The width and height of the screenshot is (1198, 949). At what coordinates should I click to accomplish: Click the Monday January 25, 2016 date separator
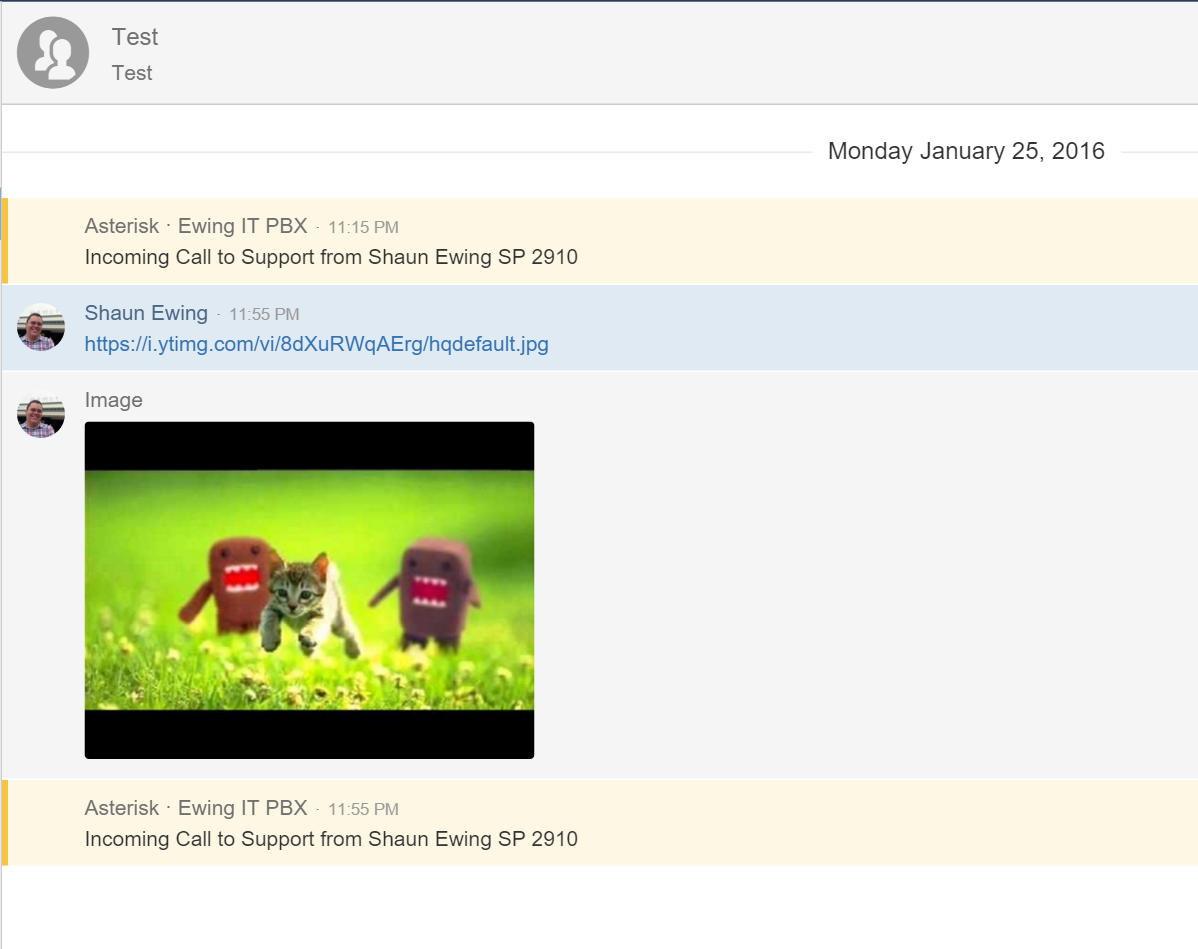tap(965, 151)
